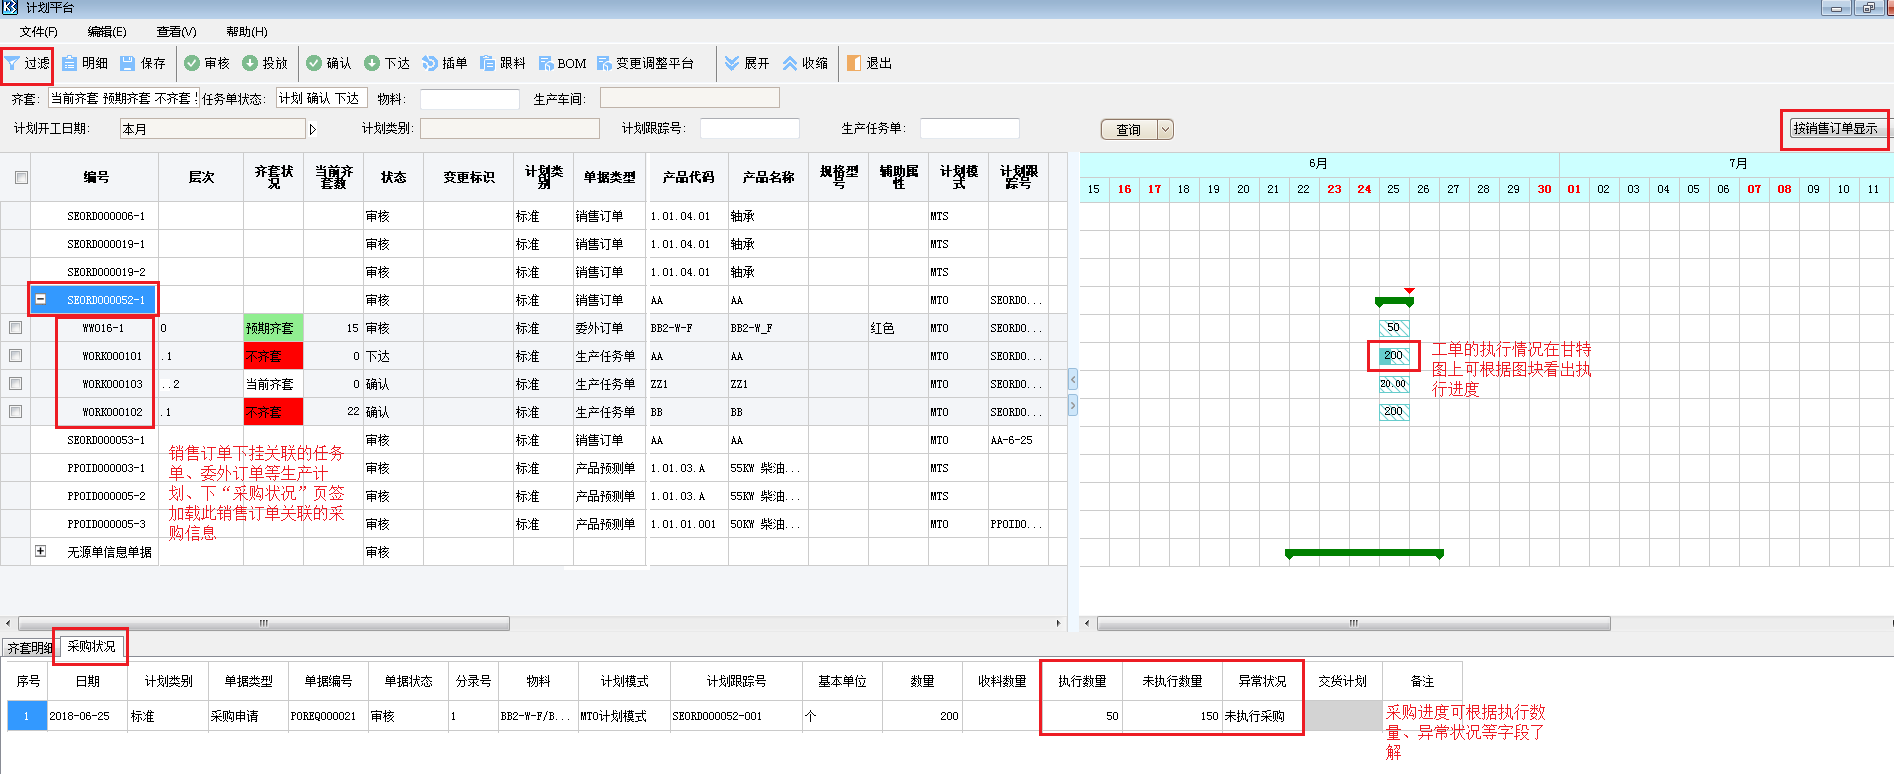Click the splitter arrow to collapse Gantt pane
This screenshot has width=1894, height=774.
coord(1073,406)
